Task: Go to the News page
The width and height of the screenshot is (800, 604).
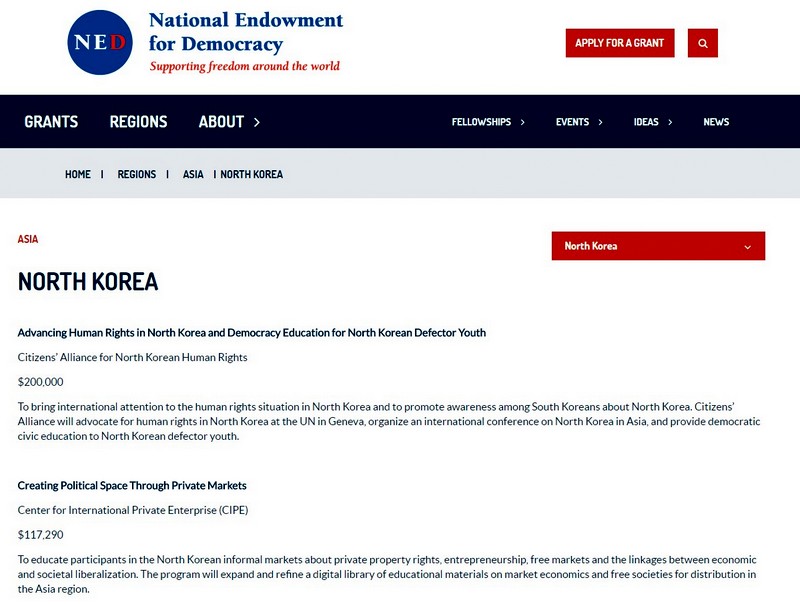Action: [x=716, y=122]
